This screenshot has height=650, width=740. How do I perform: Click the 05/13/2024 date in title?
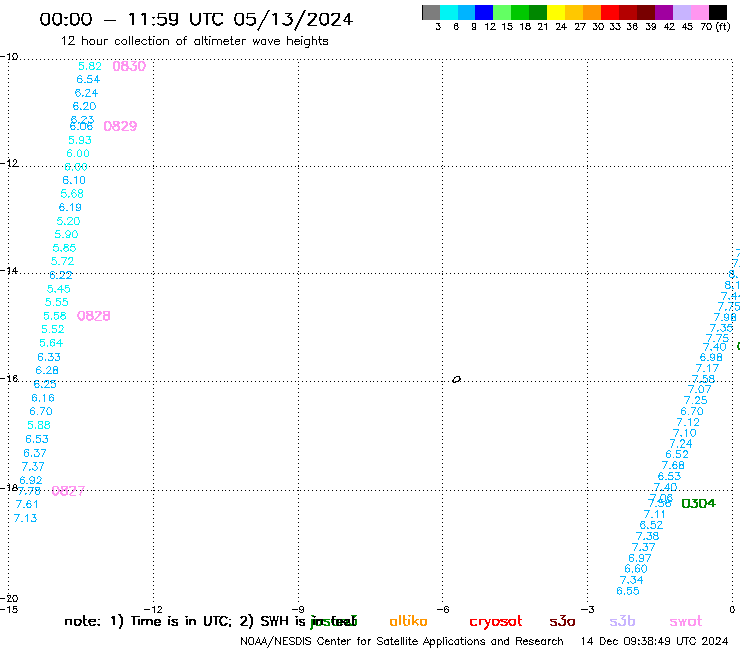[293, 19]
